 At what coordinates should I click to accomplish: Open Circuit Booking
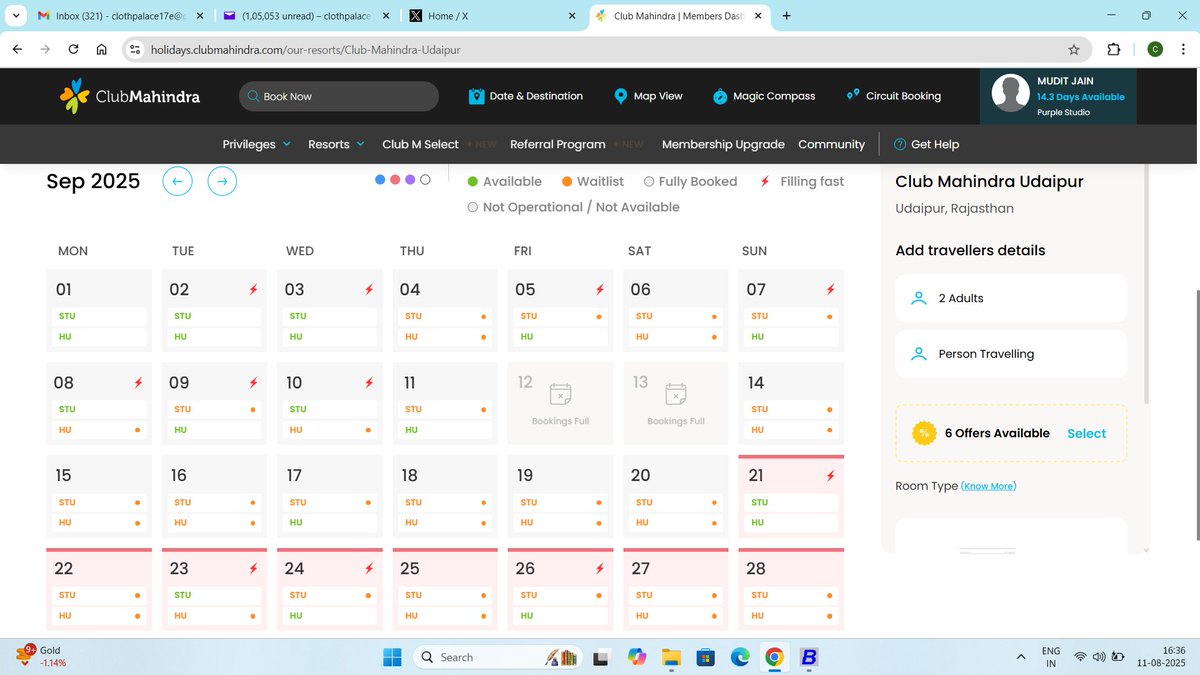(893, 96)
